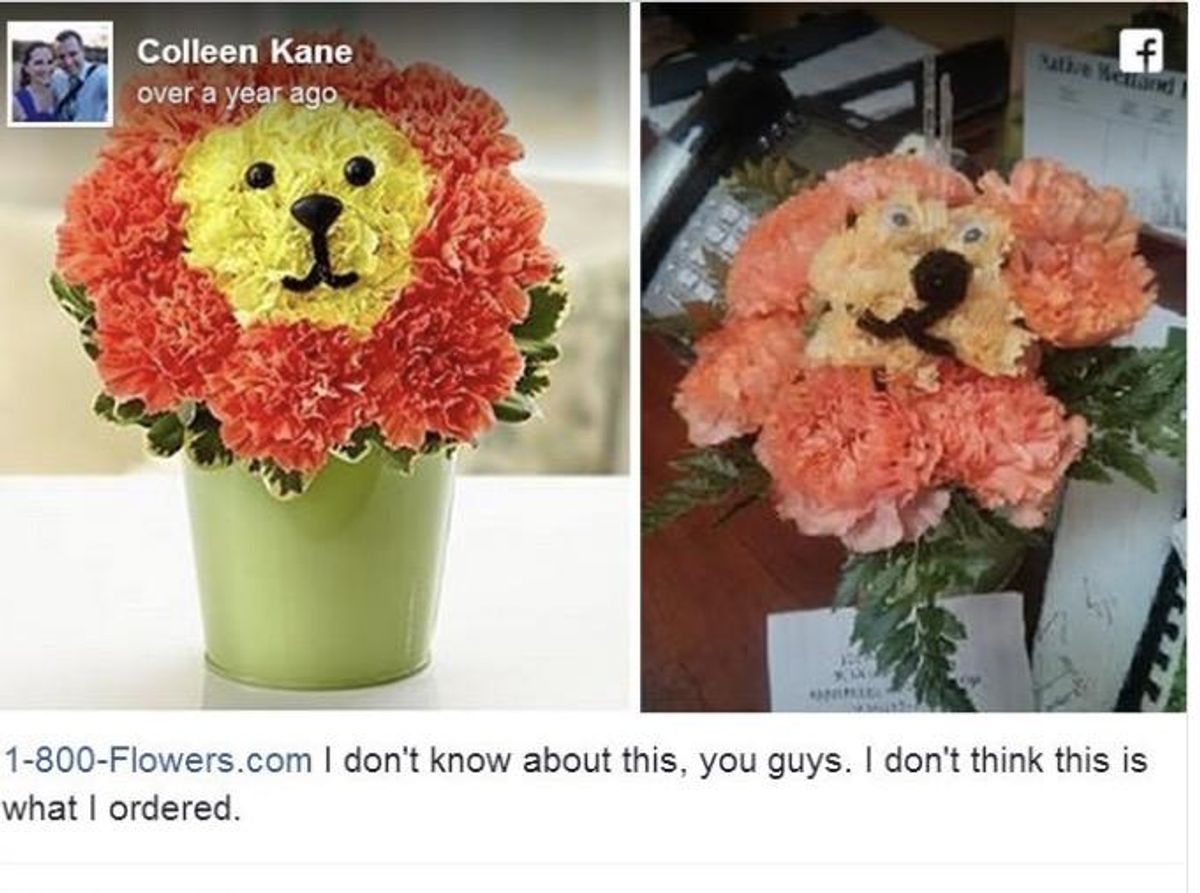This screenshot has width=1200, height=893.
Task: Click the post text 'what I ordered.'
Action: click(122, 807)
